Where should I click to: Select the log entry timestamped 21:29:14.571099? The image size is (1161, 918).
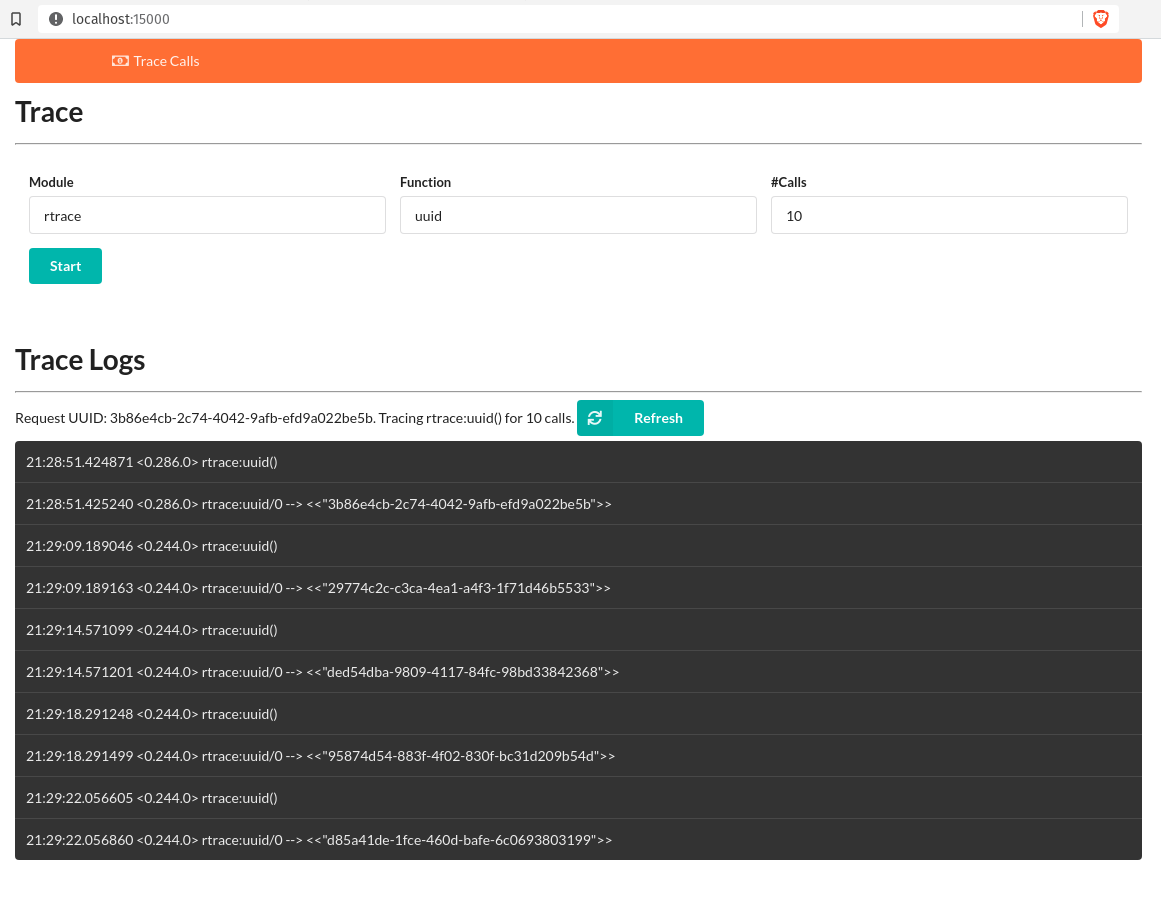click(578, 629)
